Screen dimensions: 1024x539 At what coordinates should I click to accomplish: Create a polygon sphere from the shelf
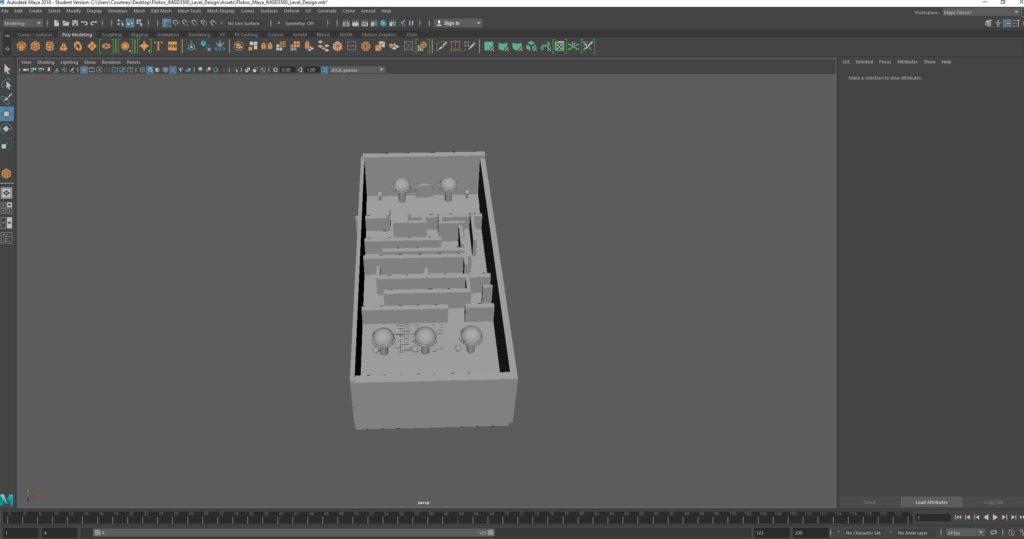tap(21, 46)
